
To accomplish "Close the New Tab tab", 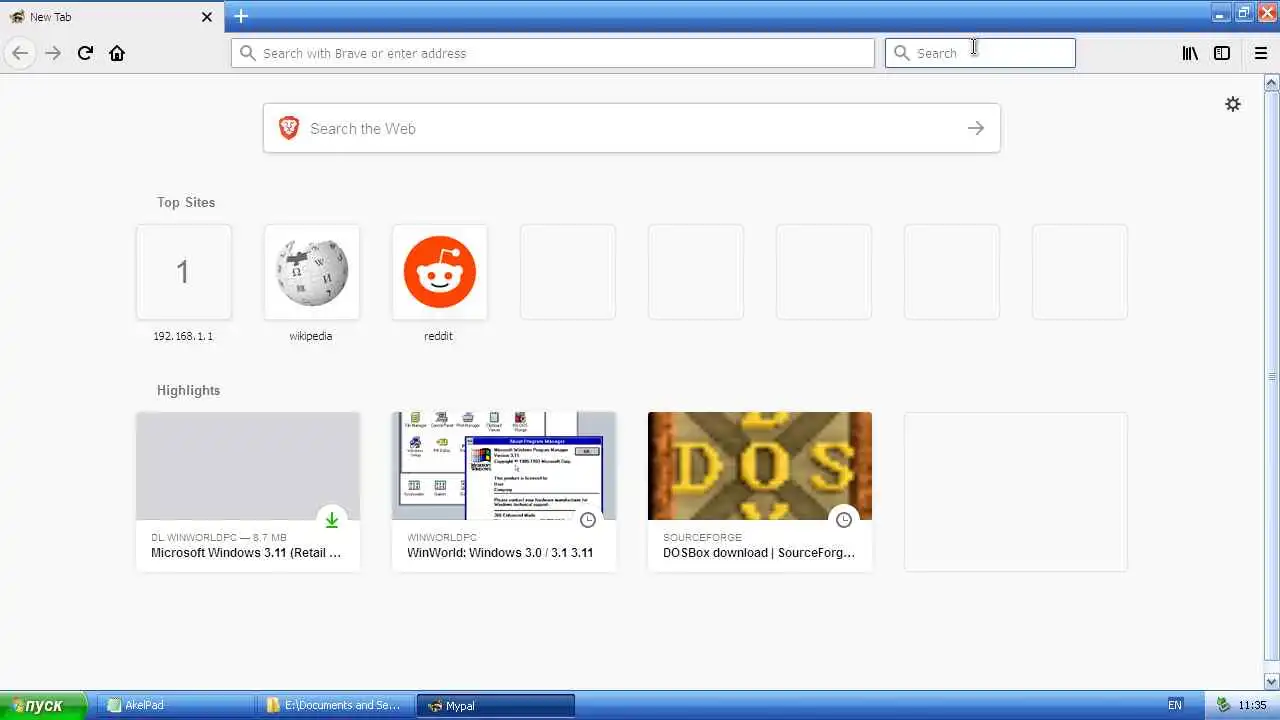I will [207, 17].
